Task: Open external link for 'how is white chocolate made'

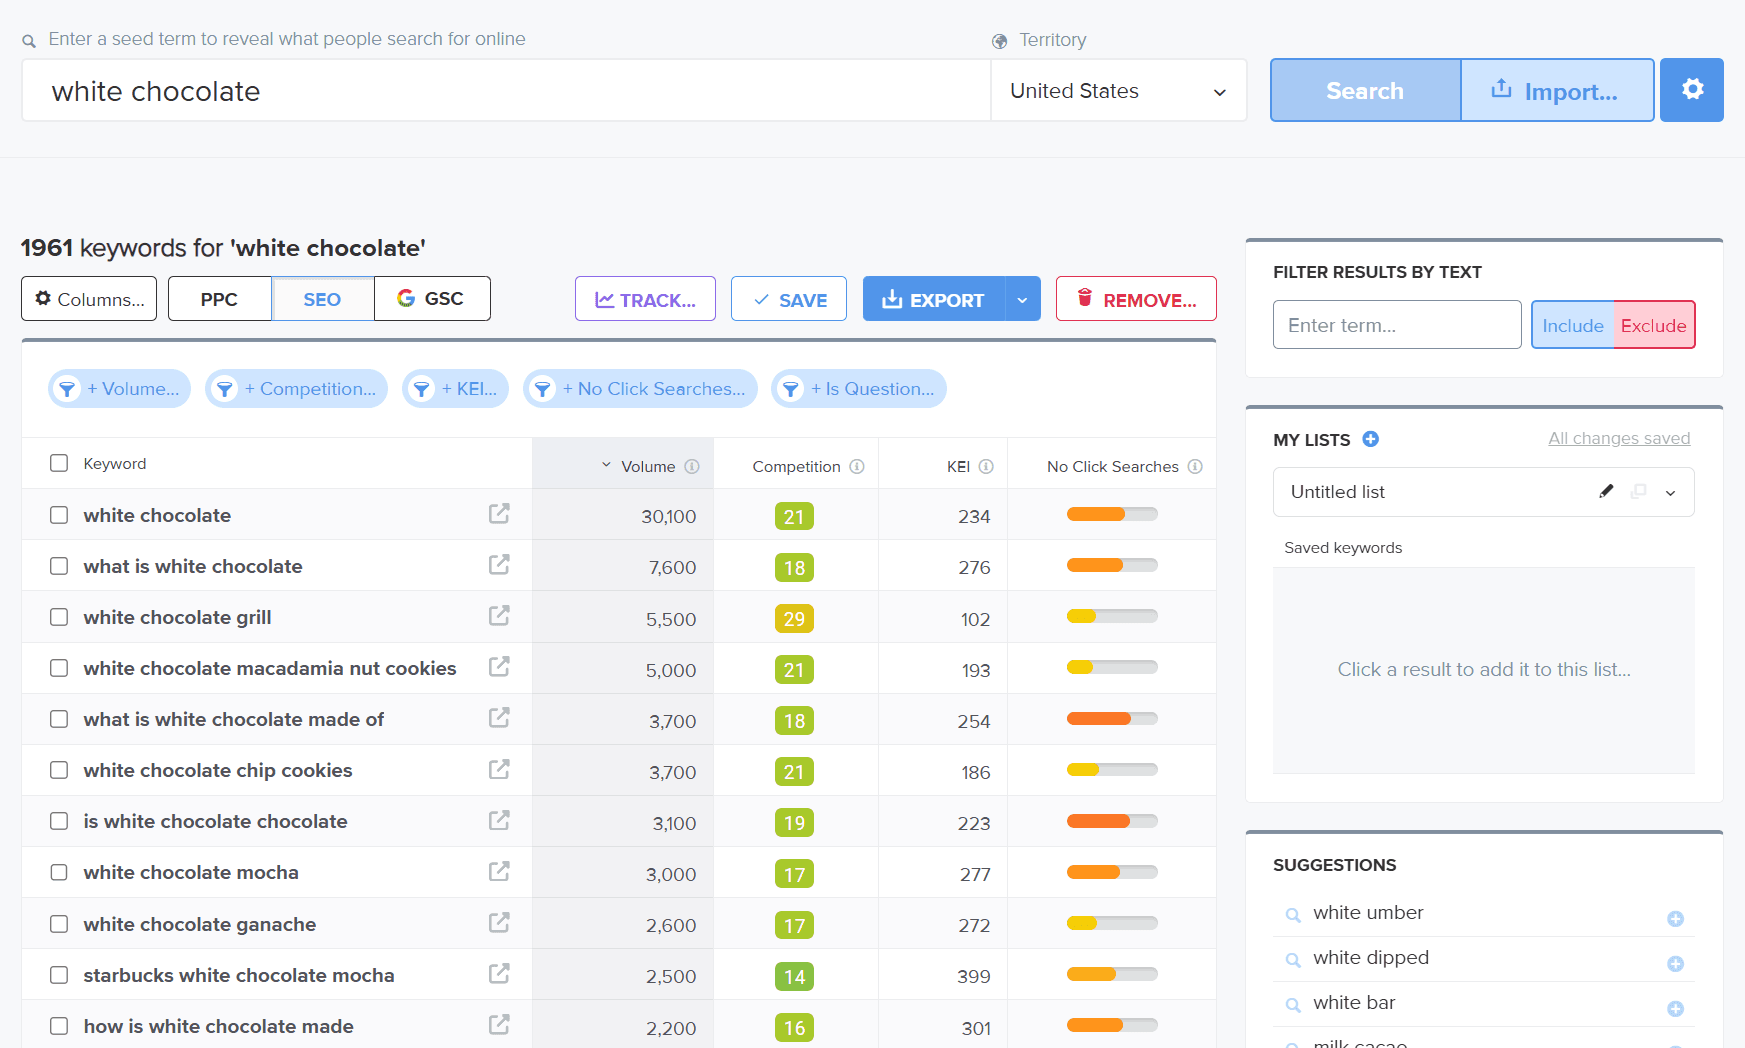Action: coord(499,1025)
